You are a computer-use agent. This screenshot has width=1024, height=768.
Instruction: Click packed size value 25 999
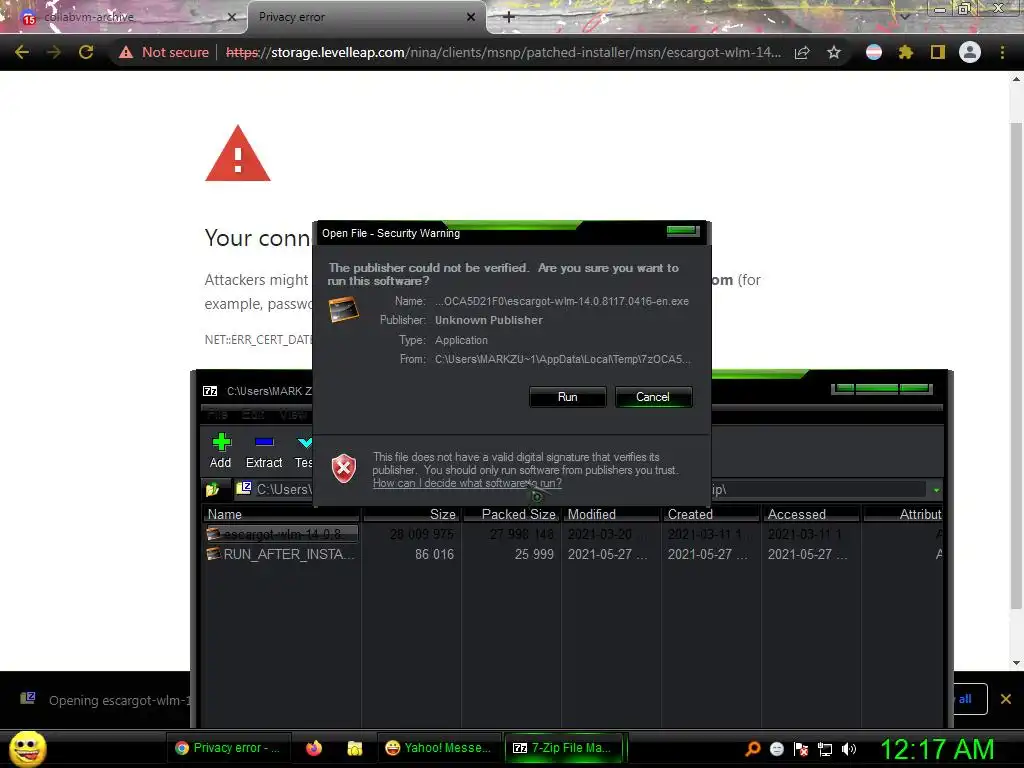[x=534, y=554]
